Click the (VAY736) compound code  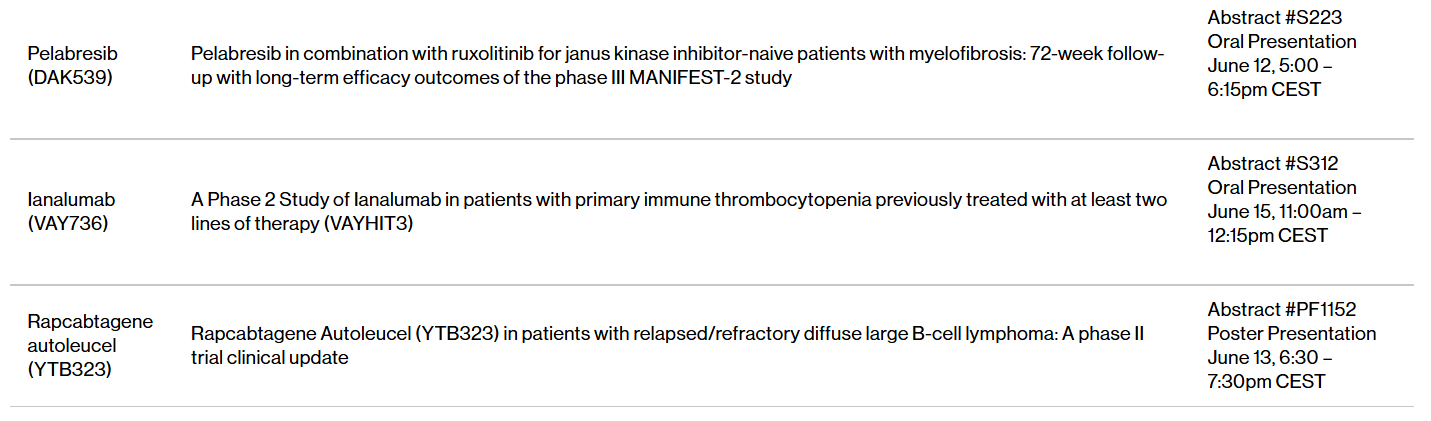coord(68,223)
